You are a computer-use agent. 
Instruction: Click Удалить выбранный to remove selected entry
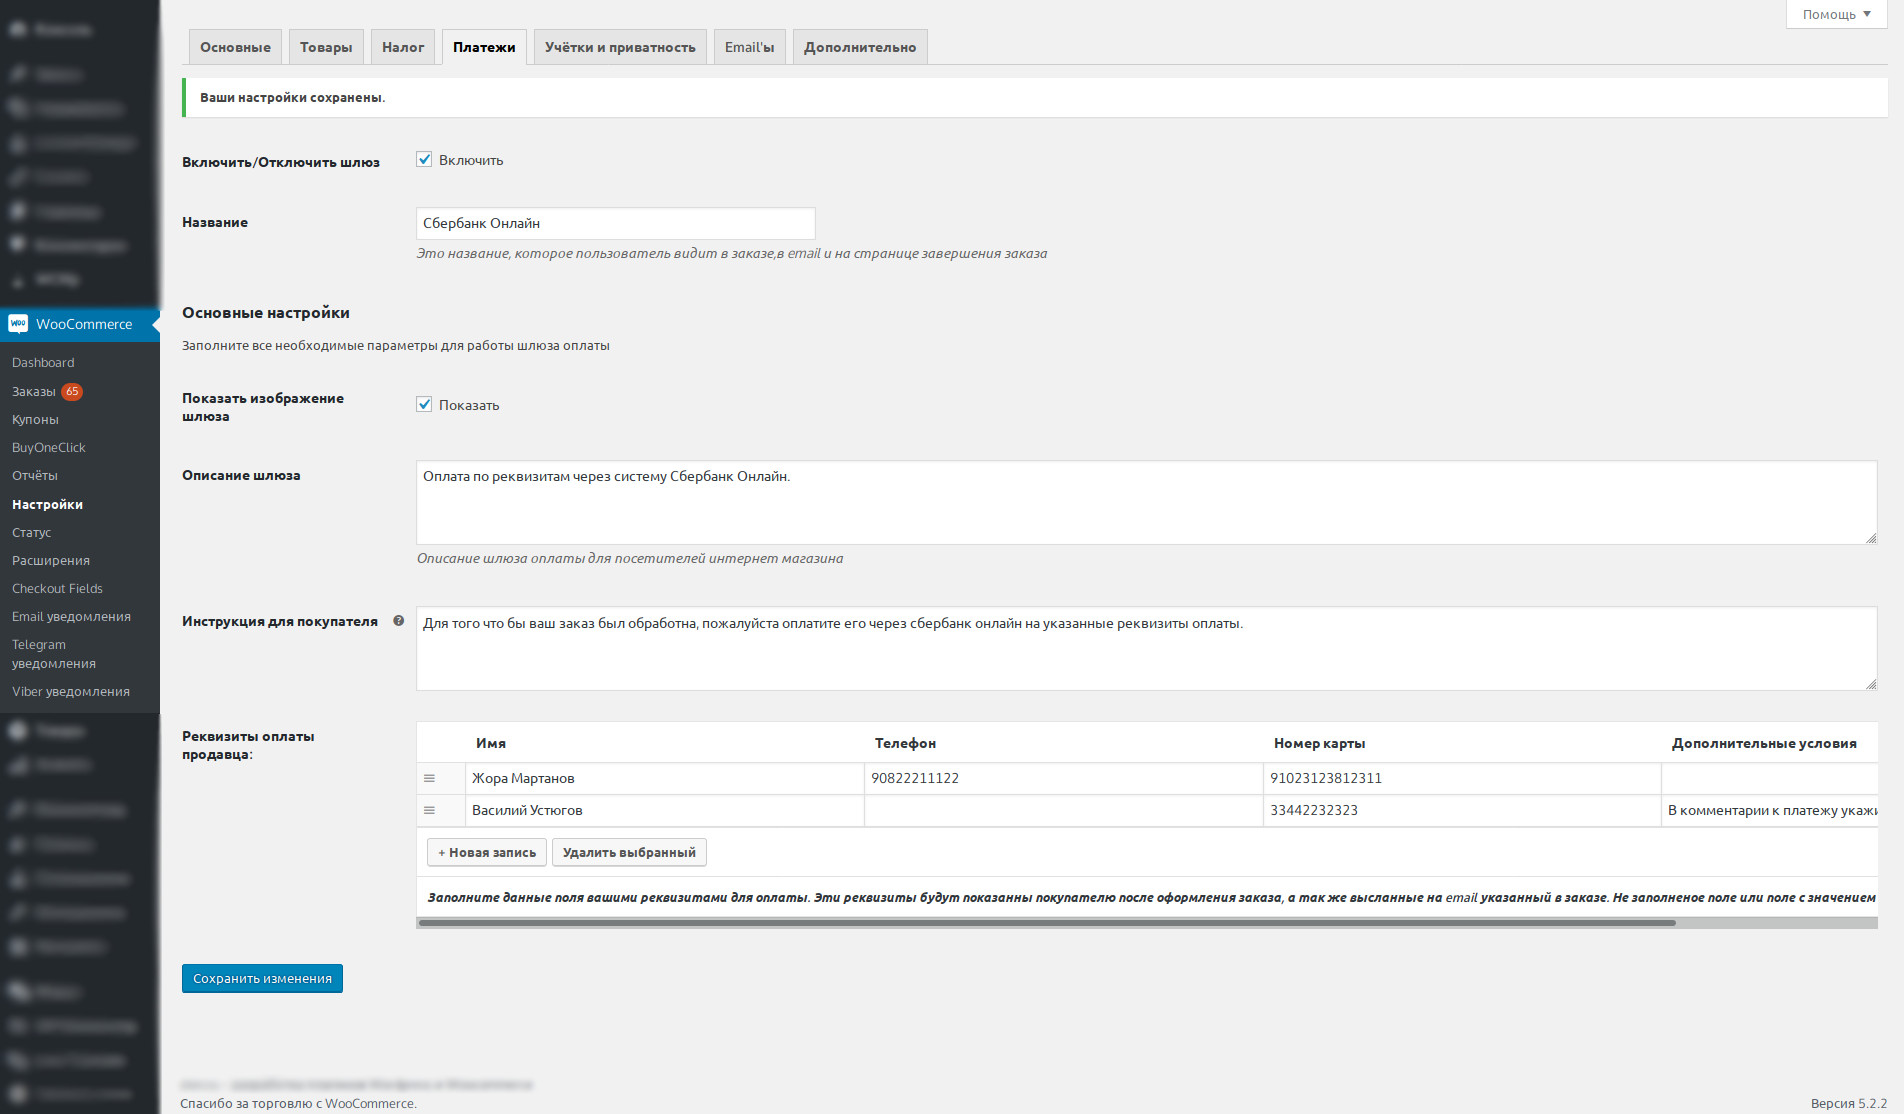pyautogui.click(x=628, y=852)
